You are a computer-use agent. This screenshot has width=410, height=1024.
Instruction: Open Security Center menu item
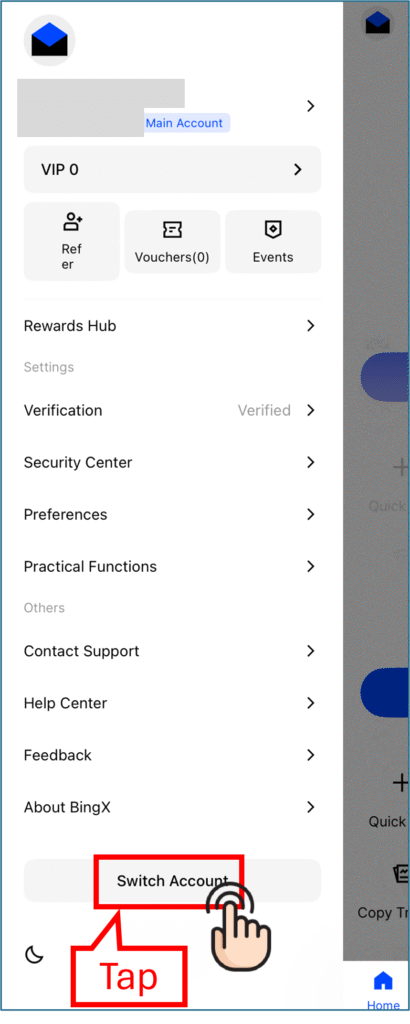point(170,462)
